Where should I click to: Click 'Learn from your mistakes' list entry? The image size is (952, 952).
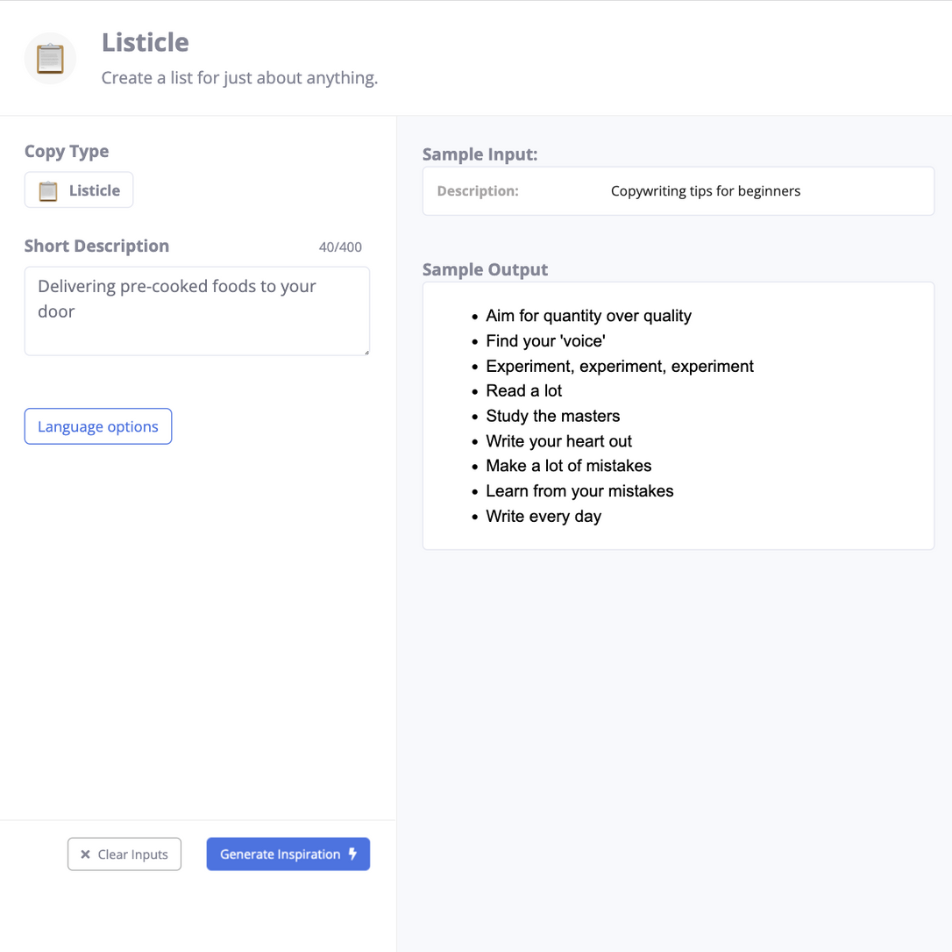pos(579,491)
